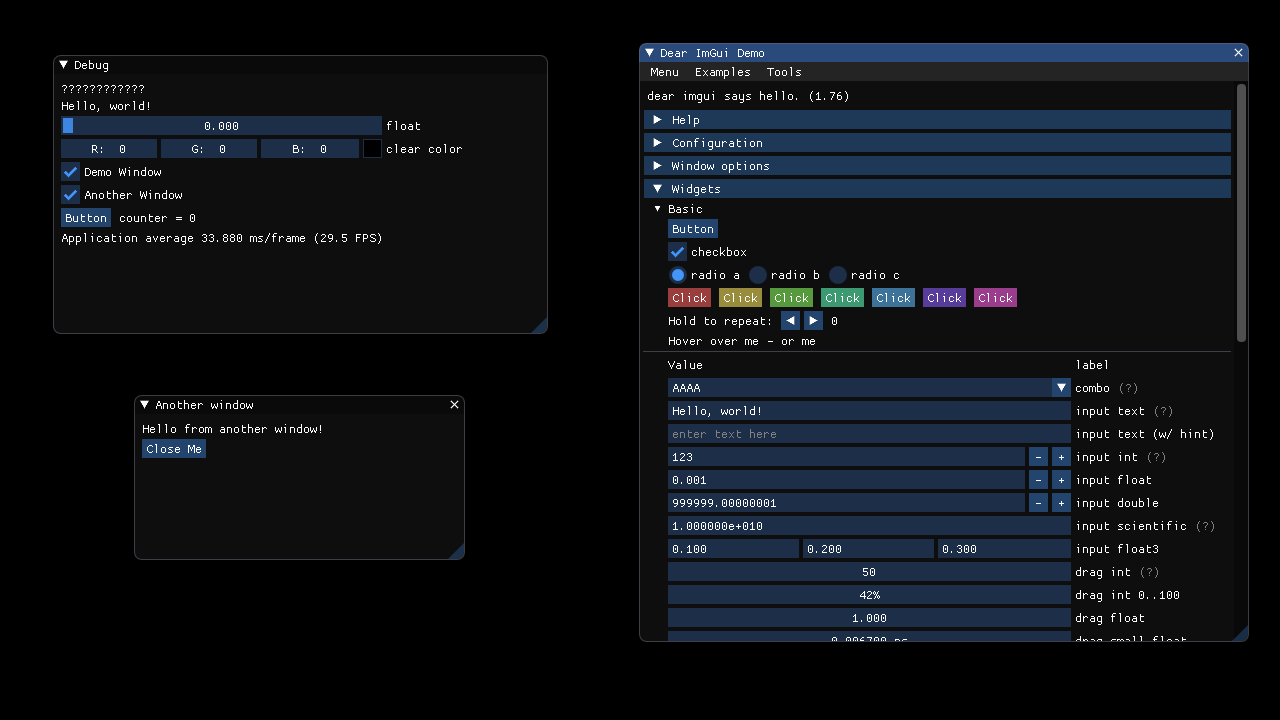Uncheck Another Window checkbox in Debug
Image resolution: width=1280 pixels, height=720 pixels.
point(70,195)
